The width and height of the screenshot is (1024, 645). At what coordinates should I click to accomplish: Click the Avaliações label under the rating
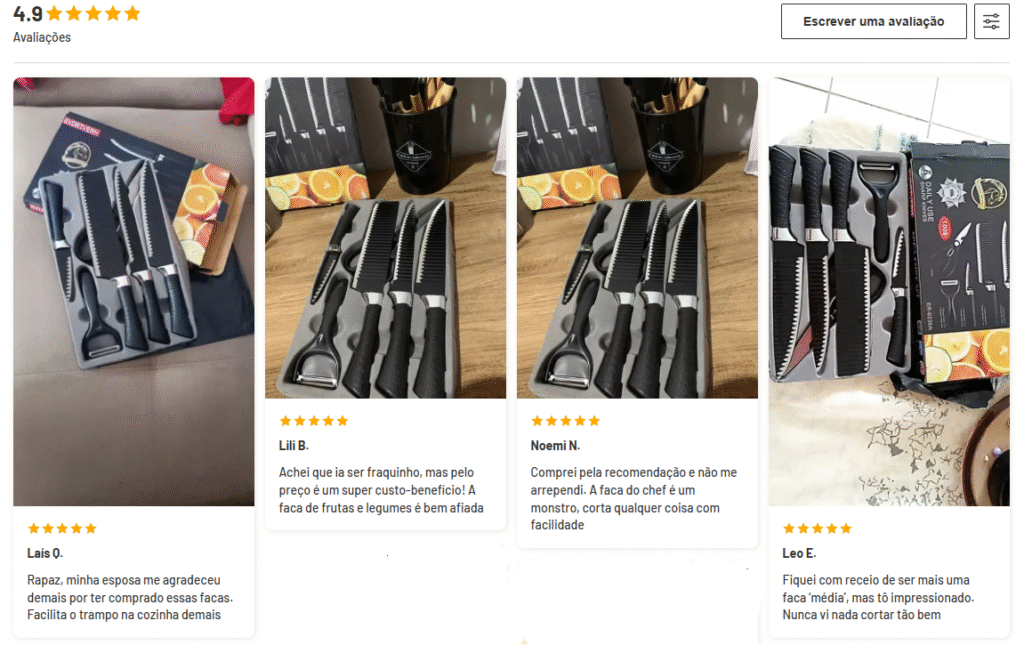(42, 38)
